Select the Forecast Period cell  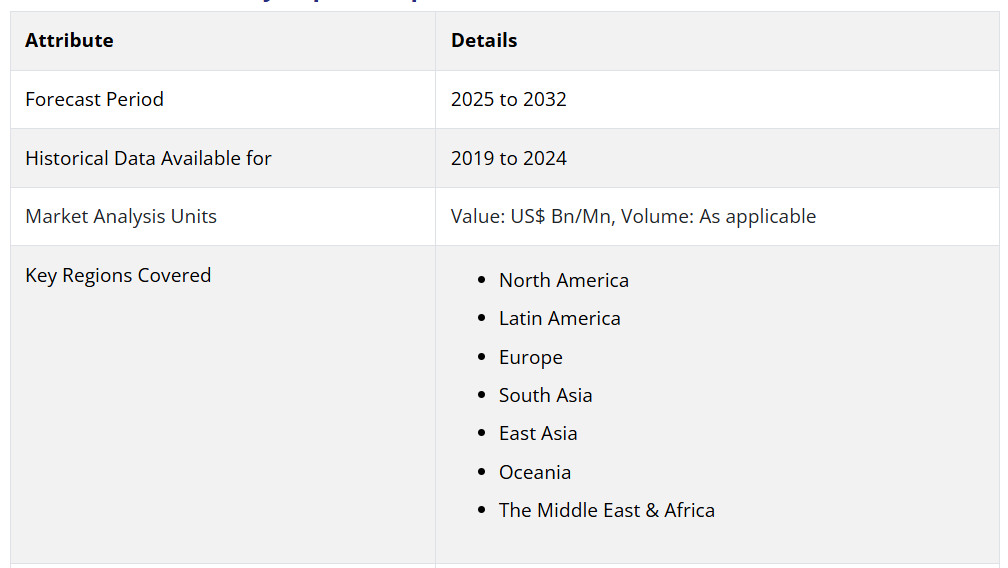point(94,99)
